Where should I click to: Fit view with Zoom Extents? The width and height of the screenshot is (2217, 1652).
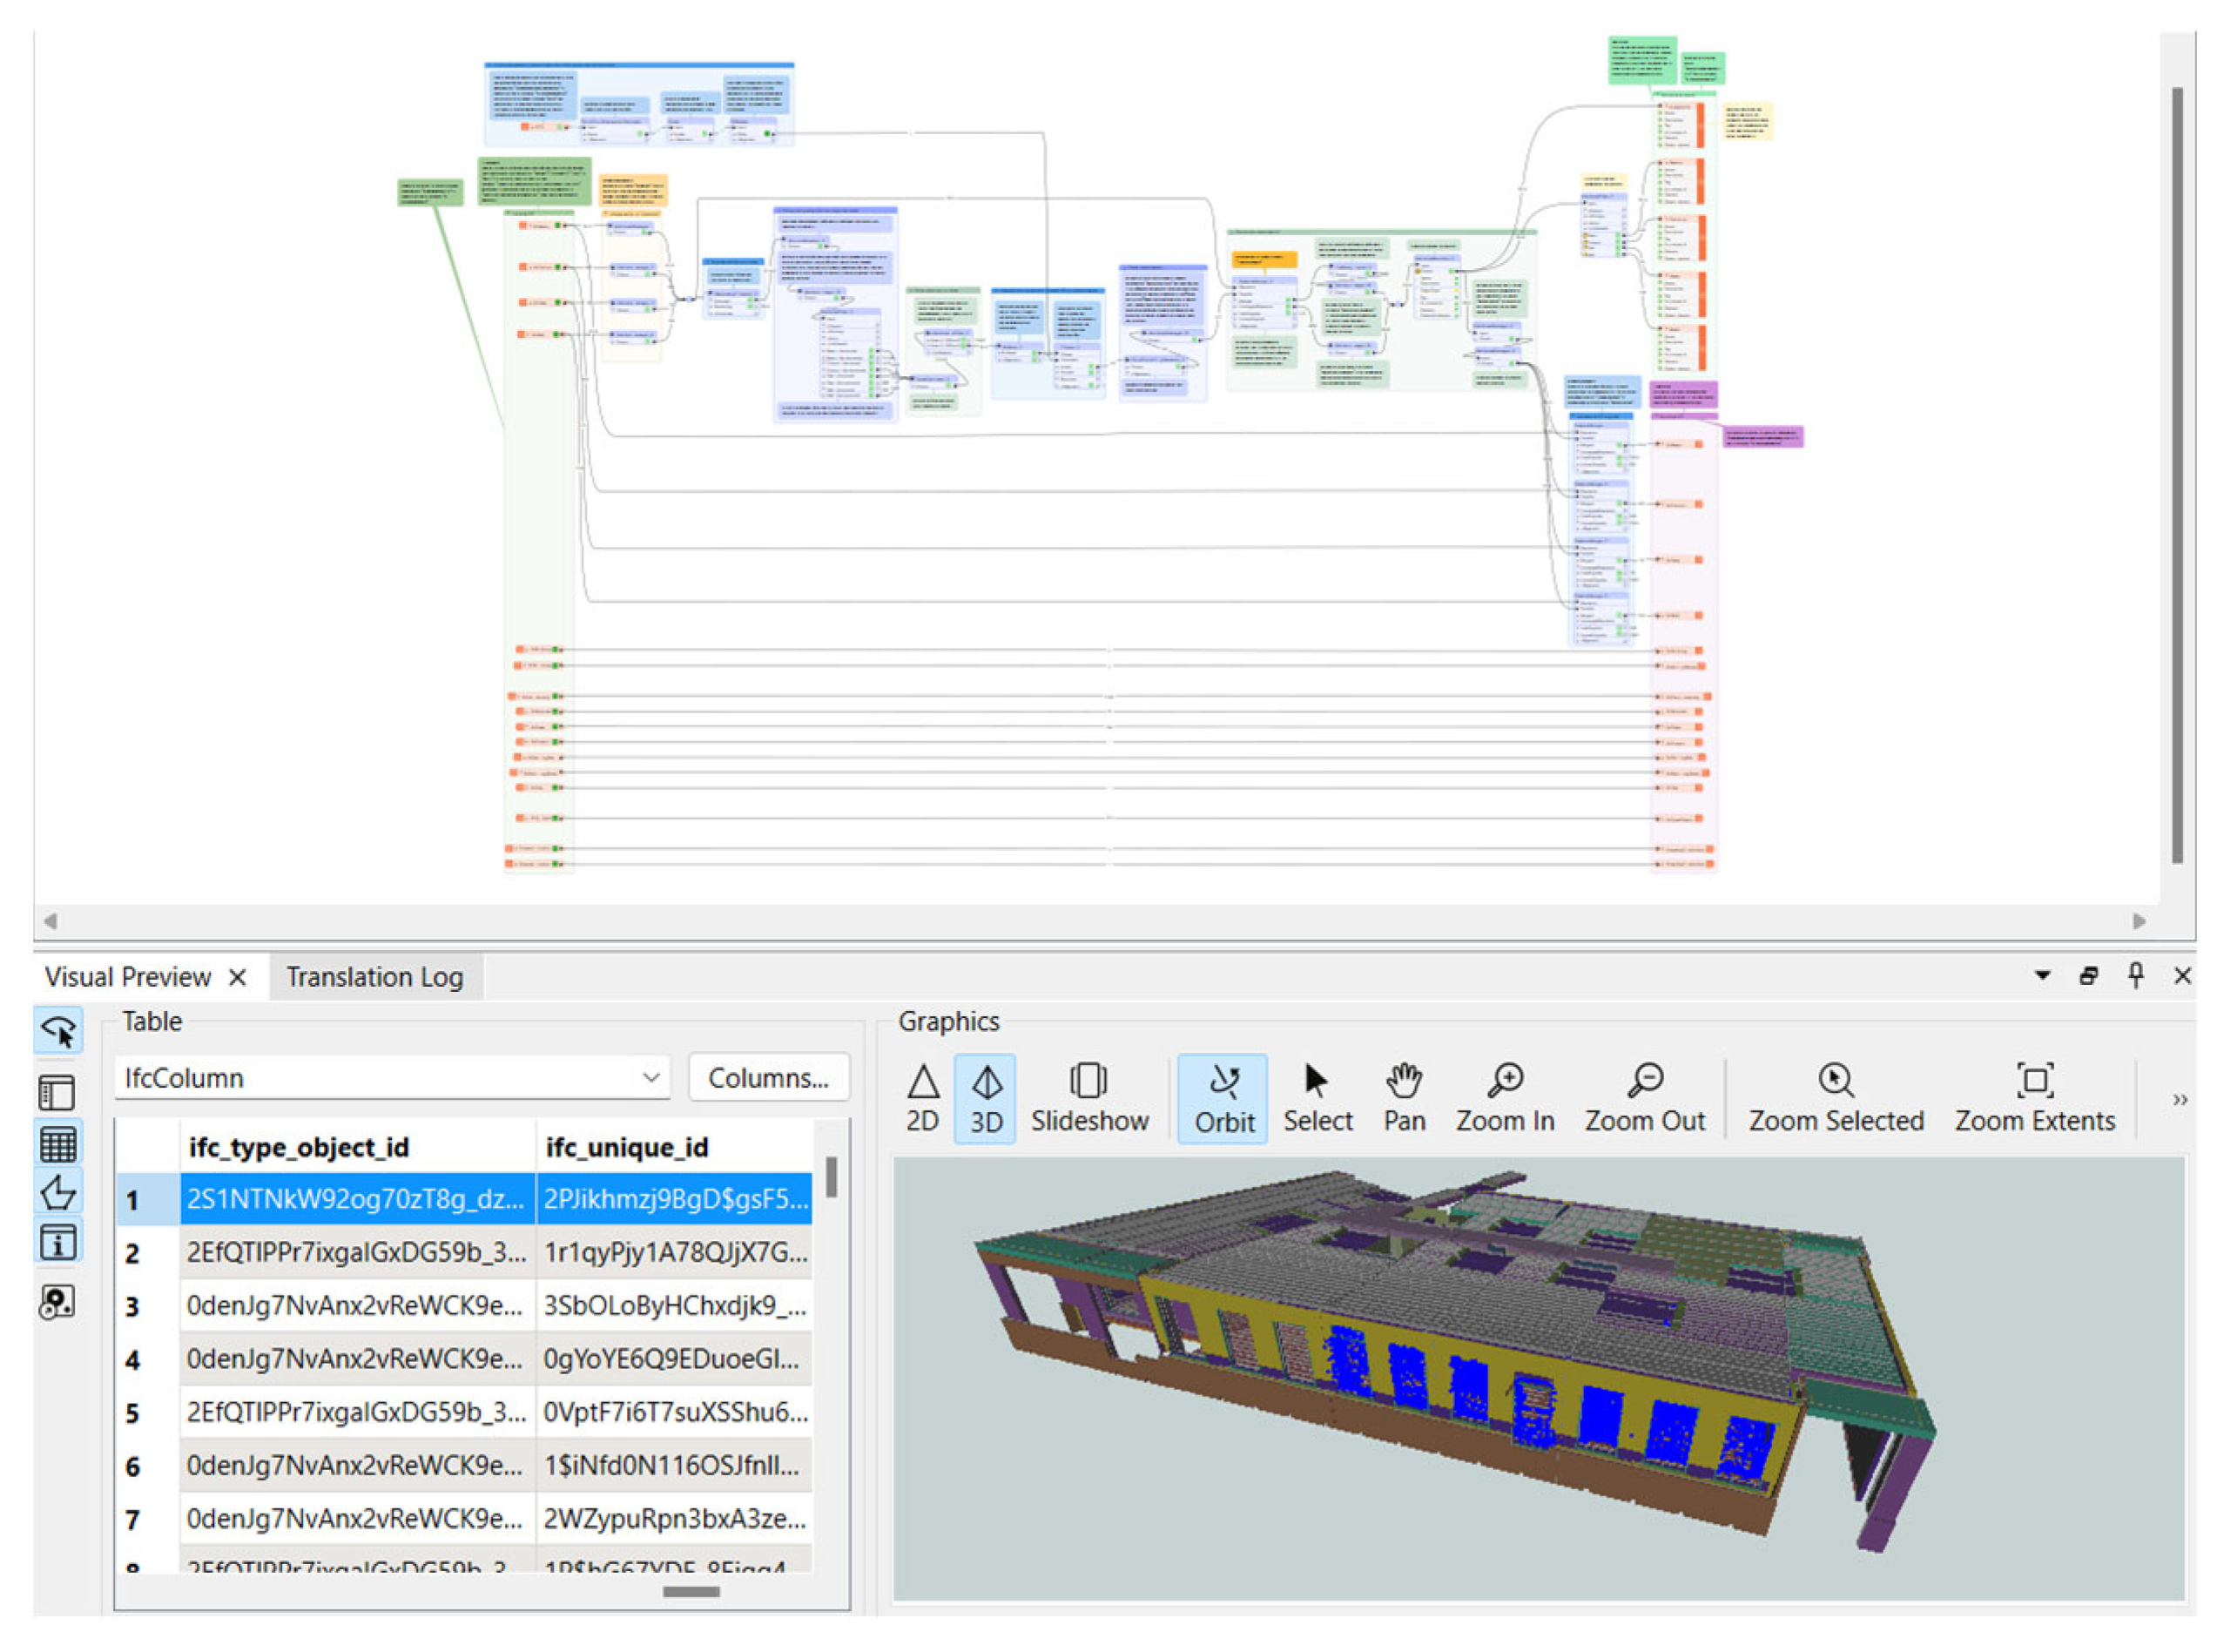pos(2034,1098)
